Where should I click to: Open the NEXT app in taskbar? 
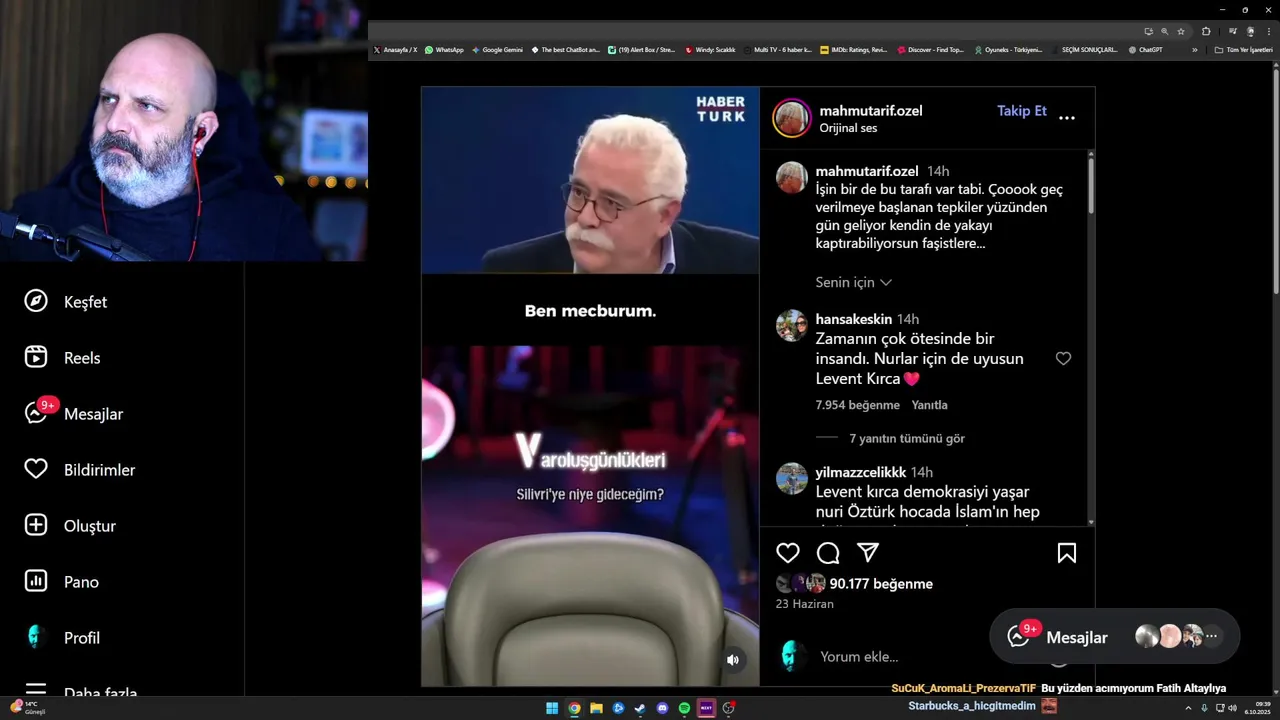tap(707, 708)
